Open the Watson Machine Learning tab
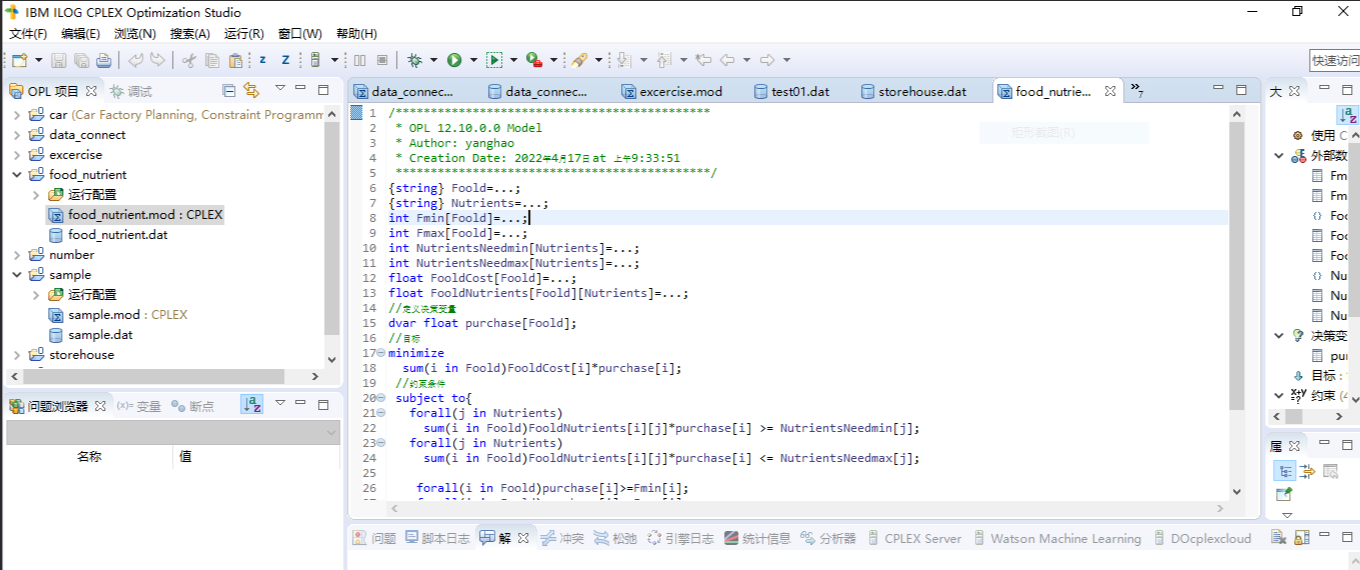Screen dimensions: 1360x570 tap(1056, 538)
